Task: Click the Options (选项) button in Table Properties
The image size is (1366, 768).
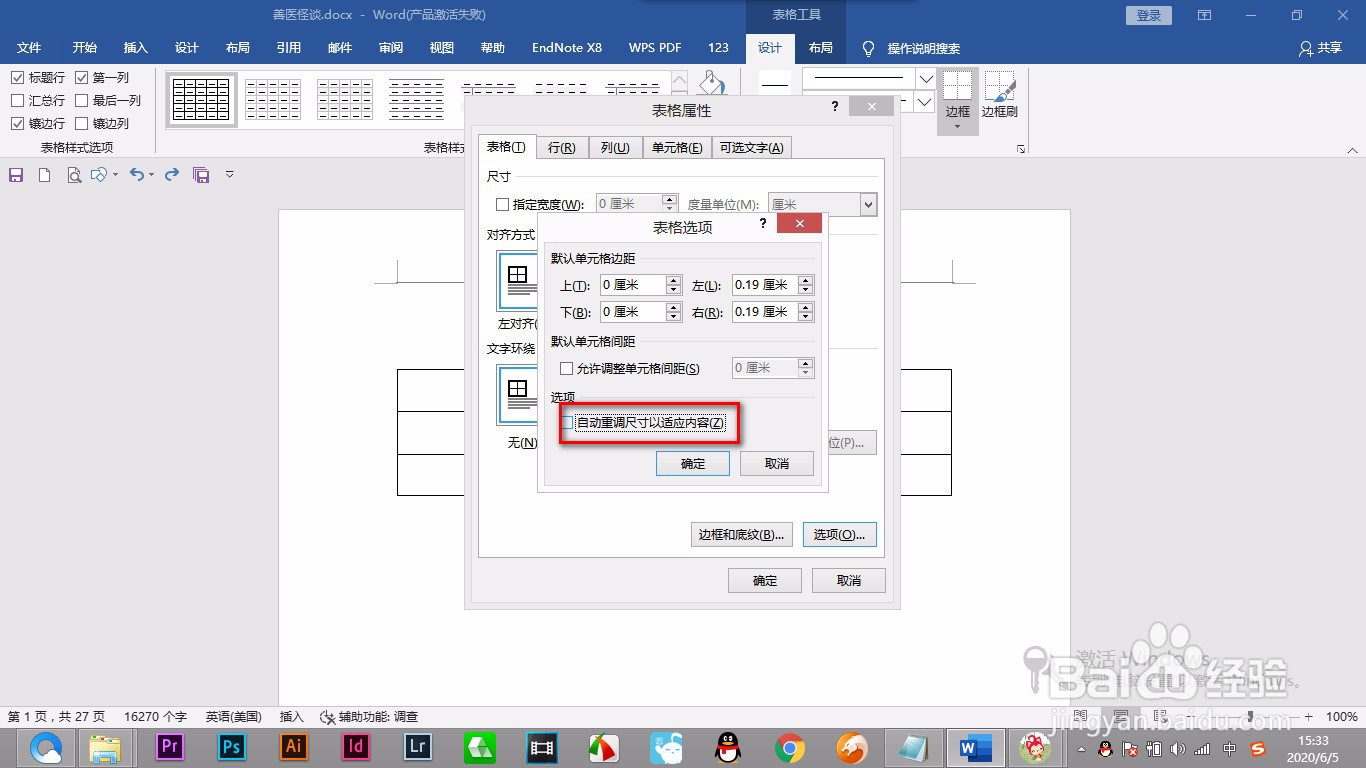Action: 840,534
